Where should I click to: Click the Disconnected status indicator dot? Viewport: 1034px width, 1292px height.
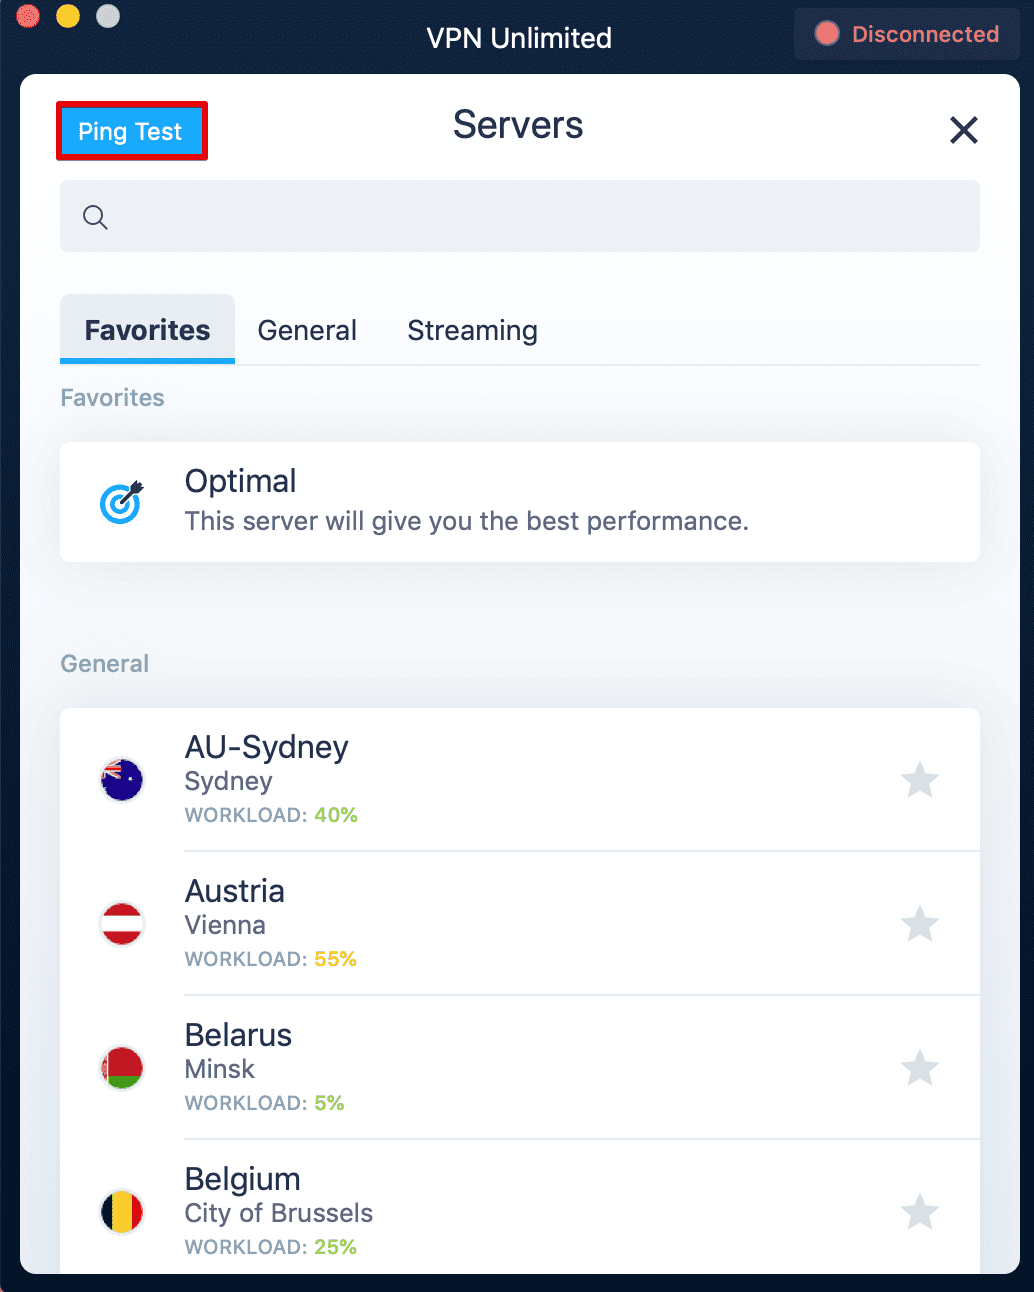point(827,33)
